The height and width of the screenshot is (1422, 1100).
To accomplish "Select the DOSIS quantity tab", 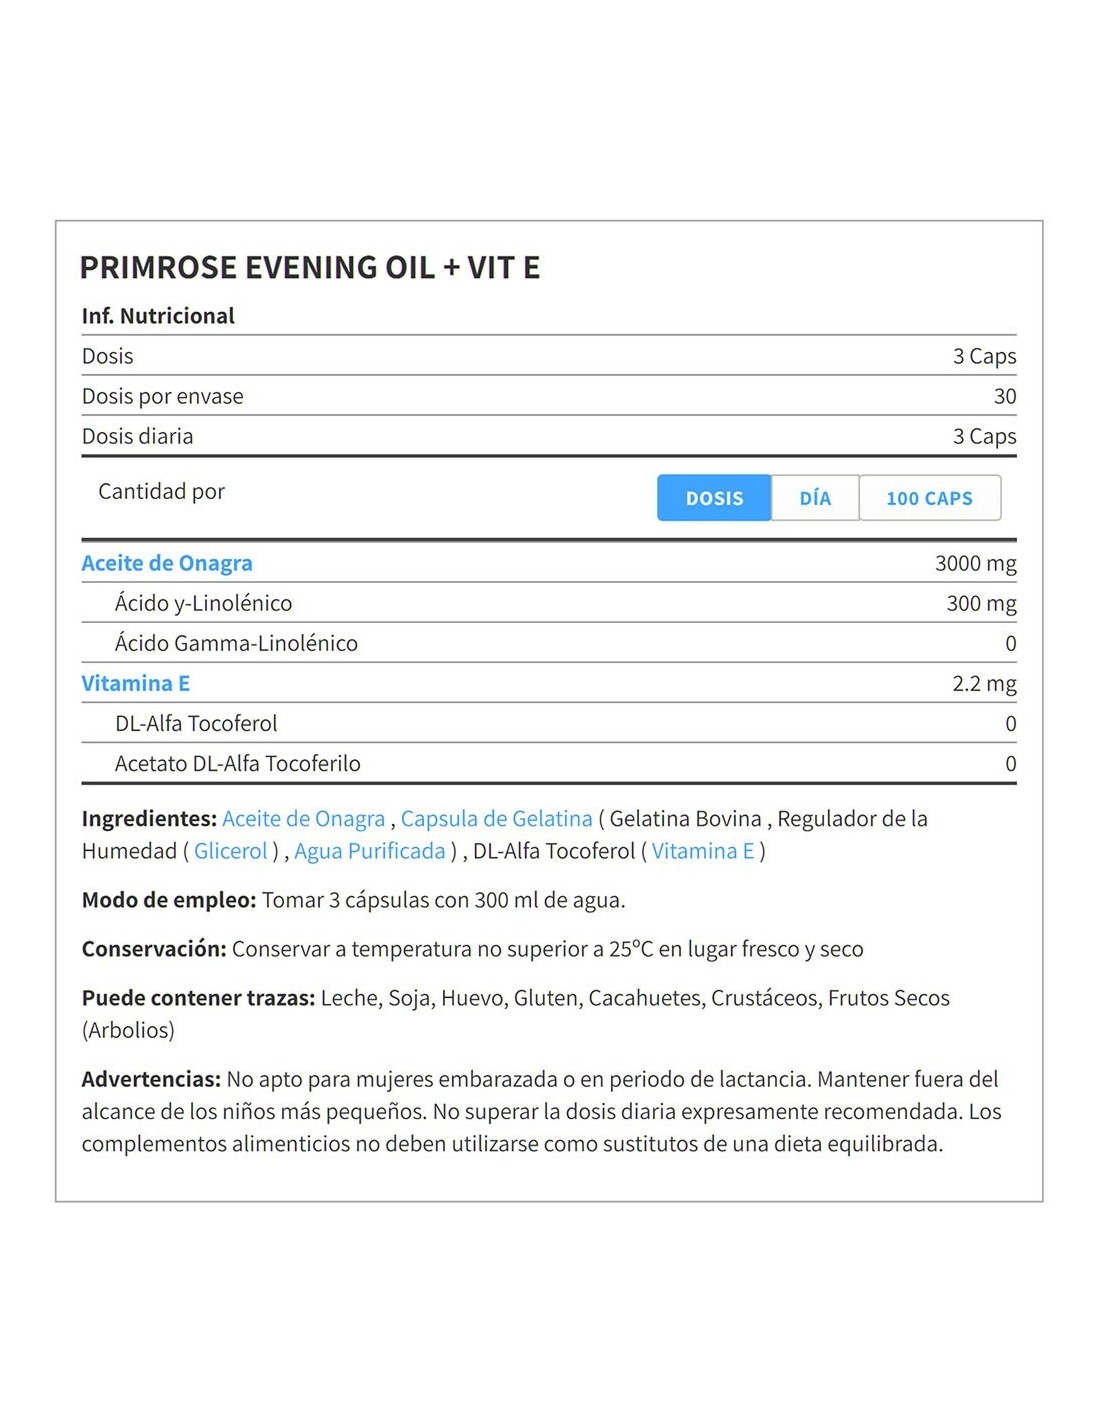I will (x=714, y=498).
